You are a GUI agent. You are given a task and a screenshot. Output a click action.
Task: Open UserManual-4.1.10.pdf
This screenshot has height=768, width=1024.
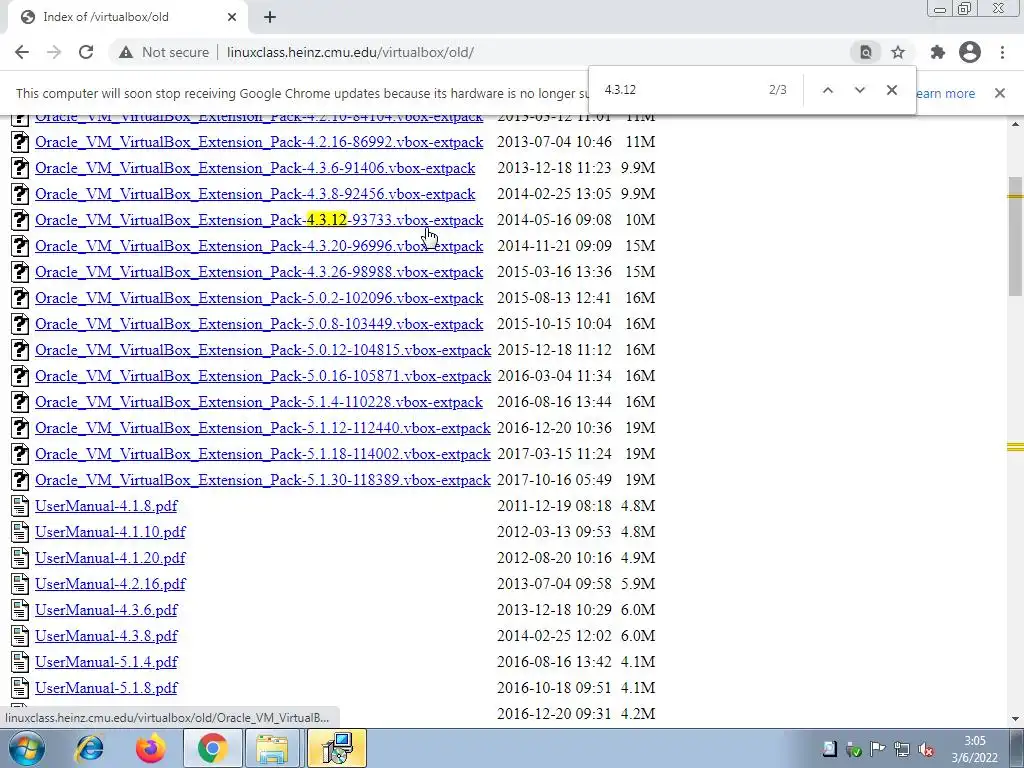(x=110, y=532)
